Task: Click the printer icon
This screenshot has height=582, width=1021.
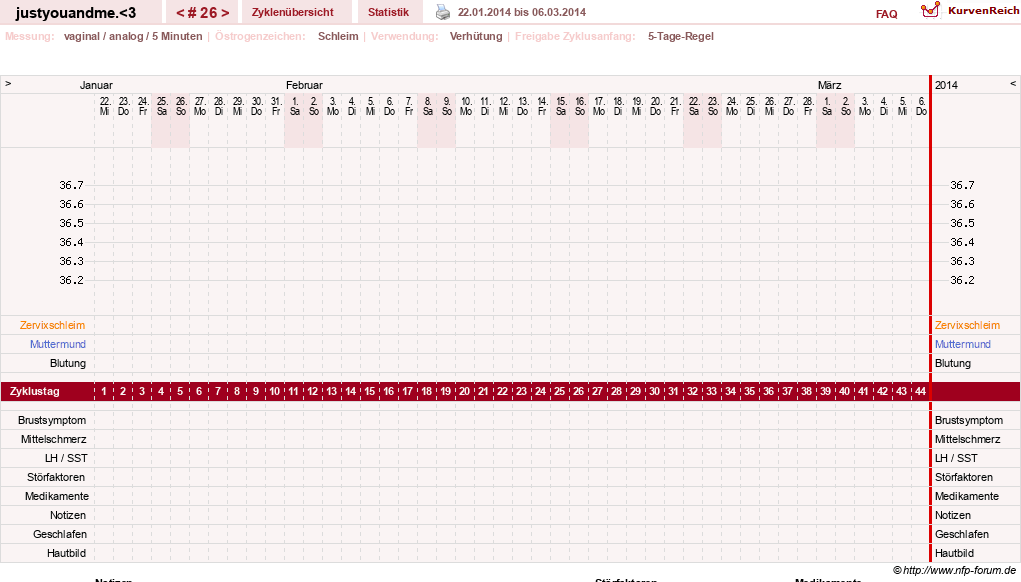Action: coord(443,12)
